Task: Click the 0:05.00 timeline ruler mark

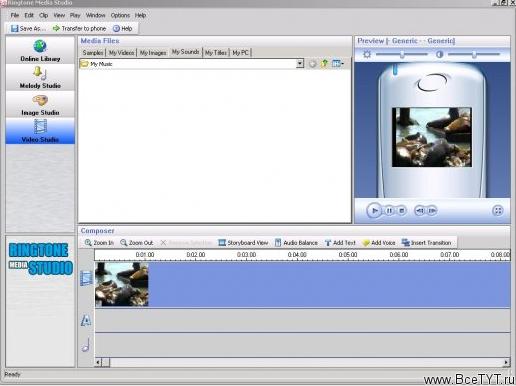Action: (x=348, y=255)
